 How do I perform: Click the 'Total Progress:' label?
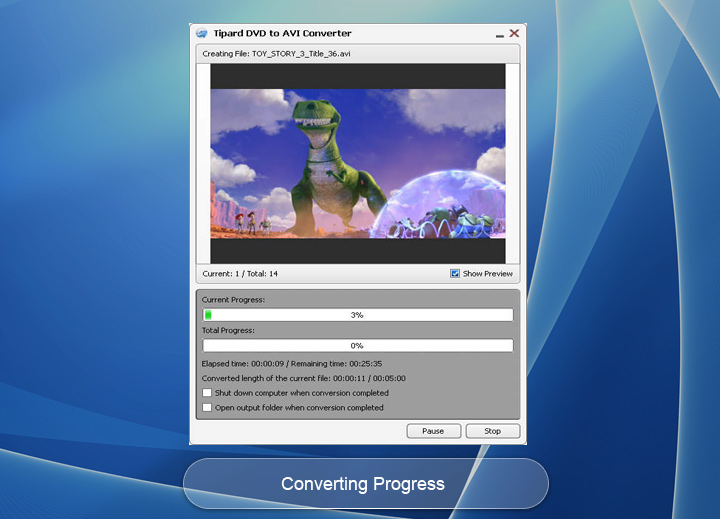pos(228,330)
